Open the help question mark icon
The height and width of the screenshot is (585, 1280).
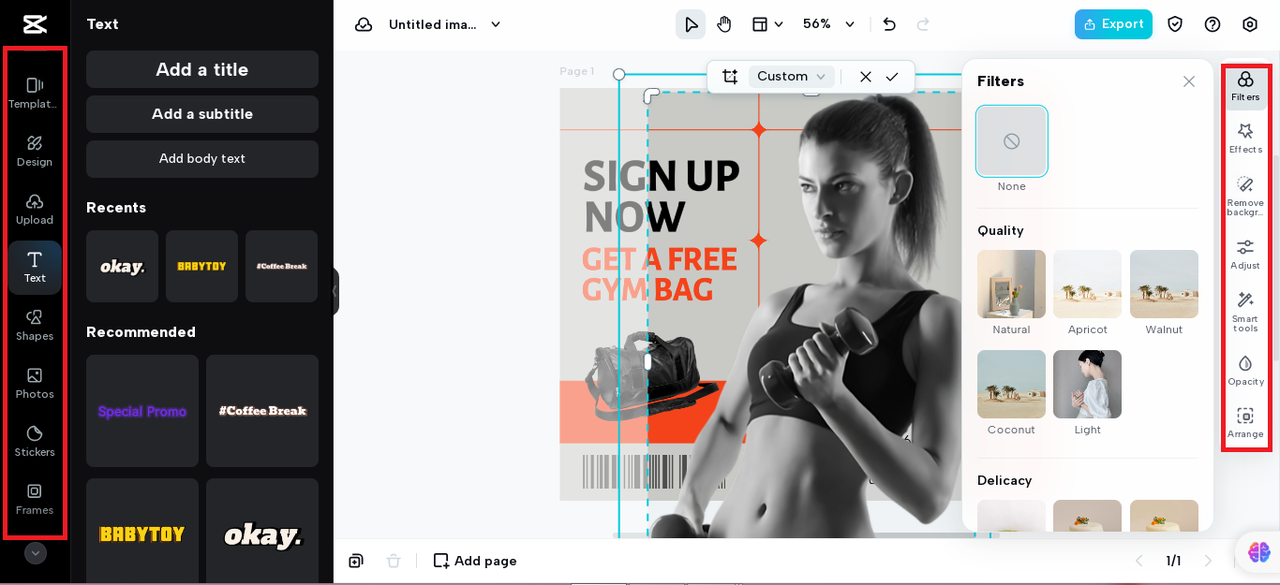click(x=1212, y=24)
